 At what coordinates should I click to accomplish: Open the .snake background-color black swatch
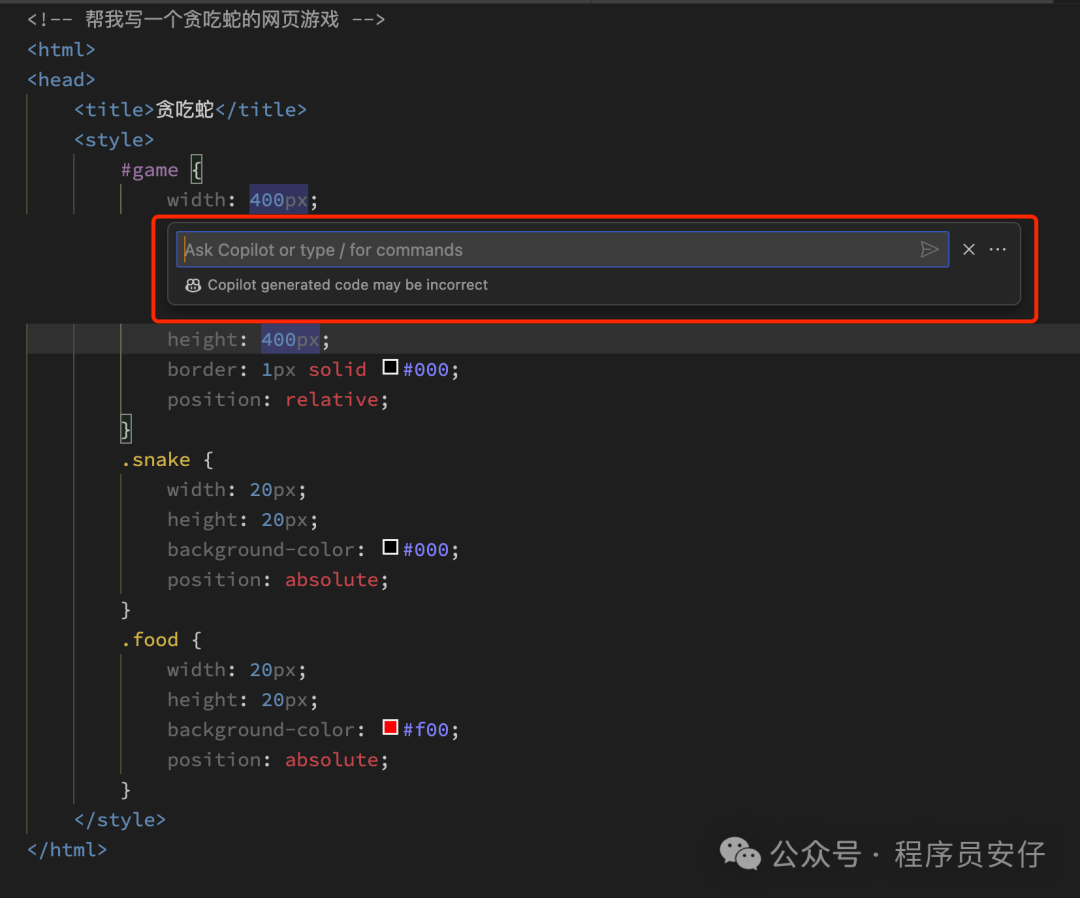391,549
